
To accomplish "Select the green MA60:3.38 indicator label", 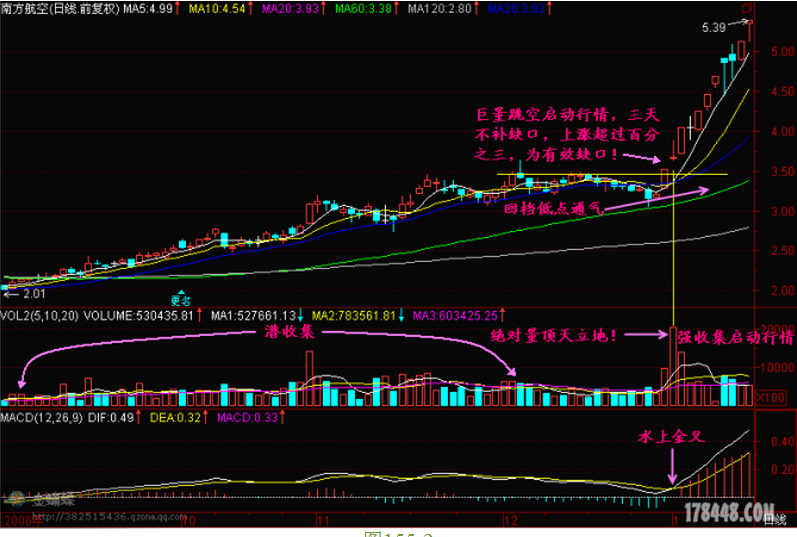I will [x=363, y=9].
